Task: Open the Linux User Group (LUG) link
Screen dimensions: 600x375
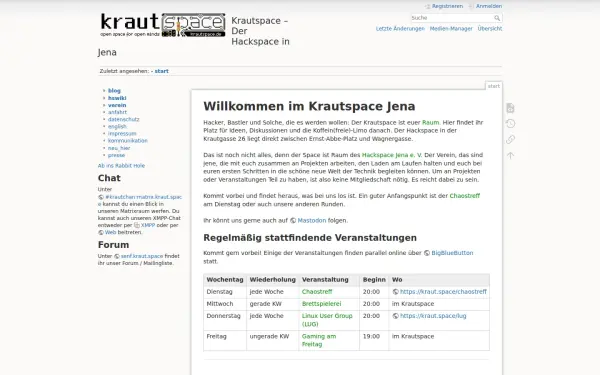Action: click(327, 320)
